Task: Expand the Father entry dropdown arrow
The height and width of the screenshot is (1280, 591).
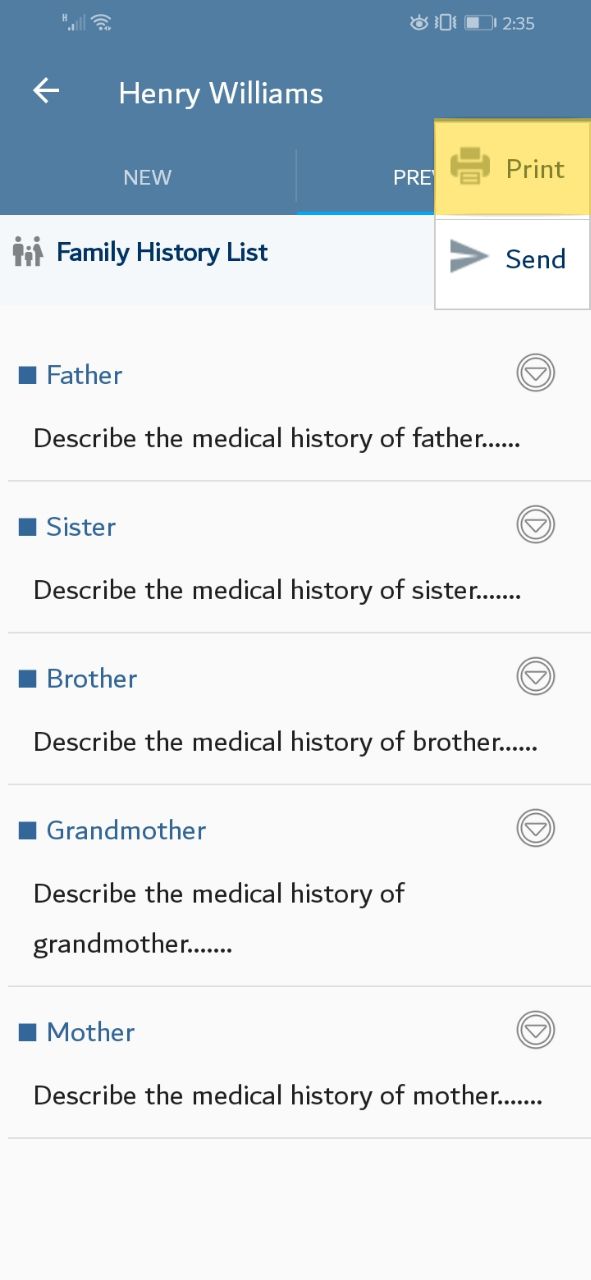Action: coord(536,373)
